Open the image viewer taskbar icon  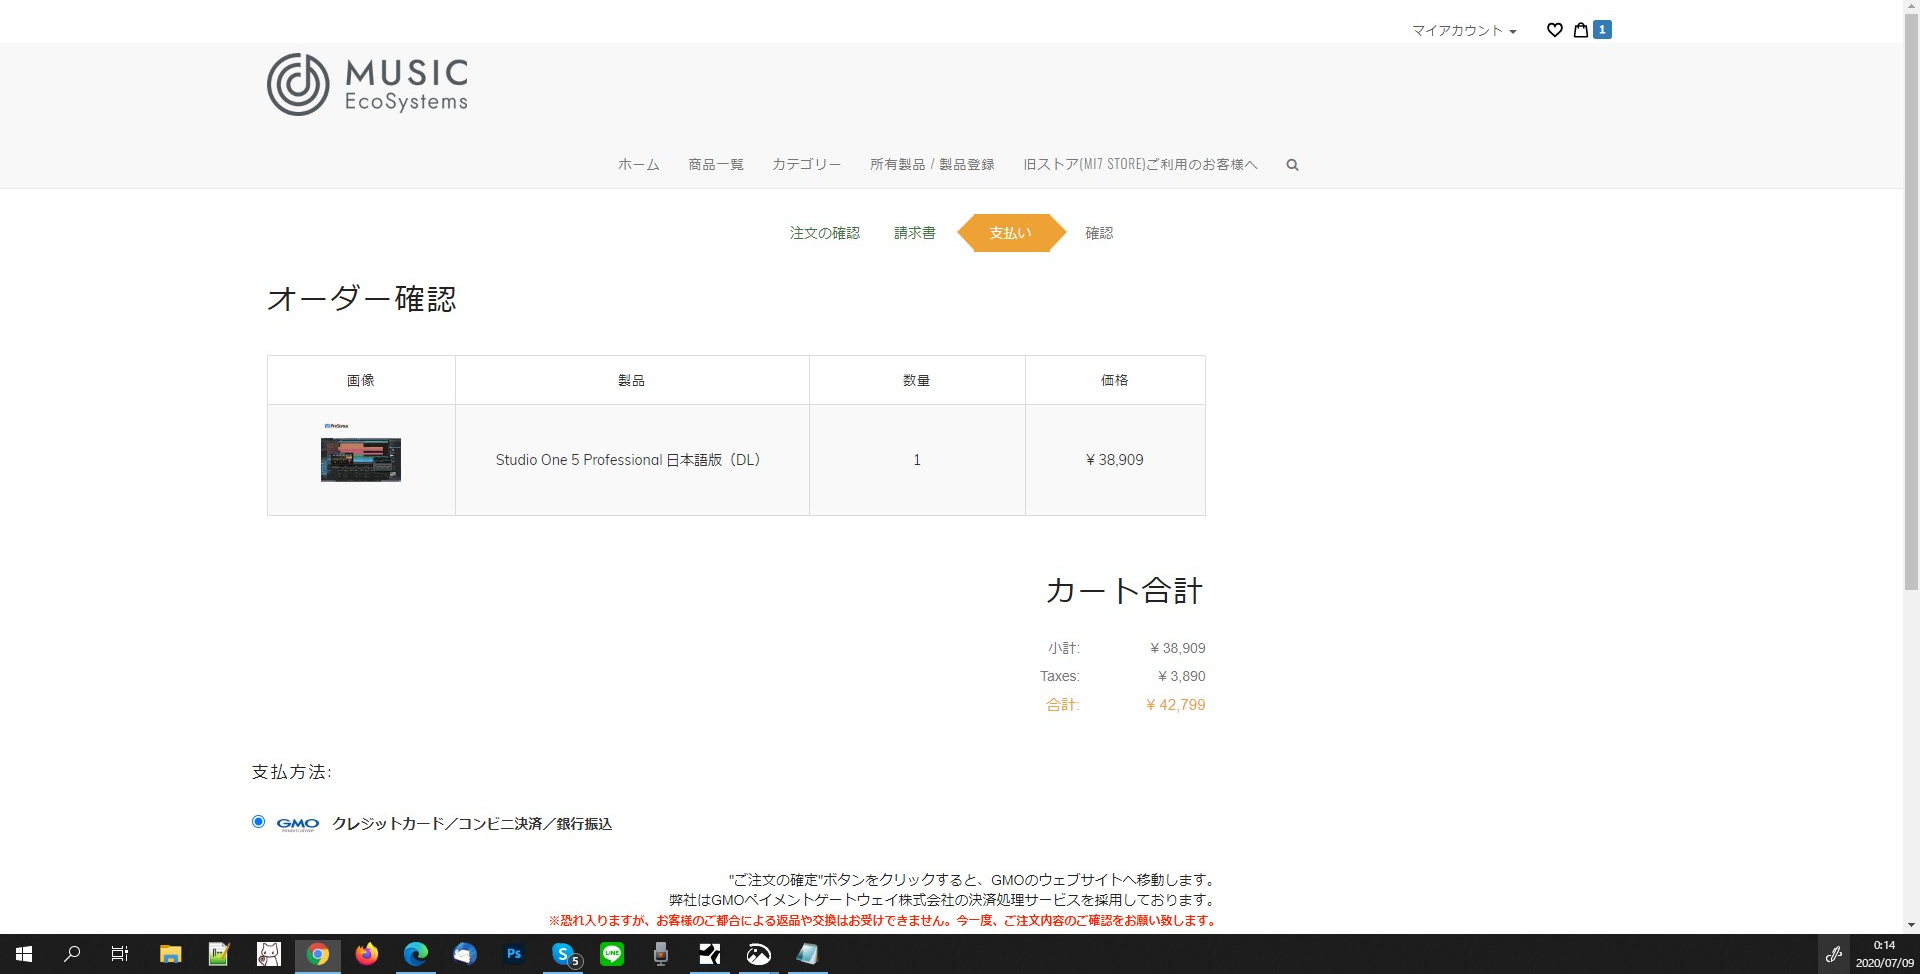click(x=759, y=954)
